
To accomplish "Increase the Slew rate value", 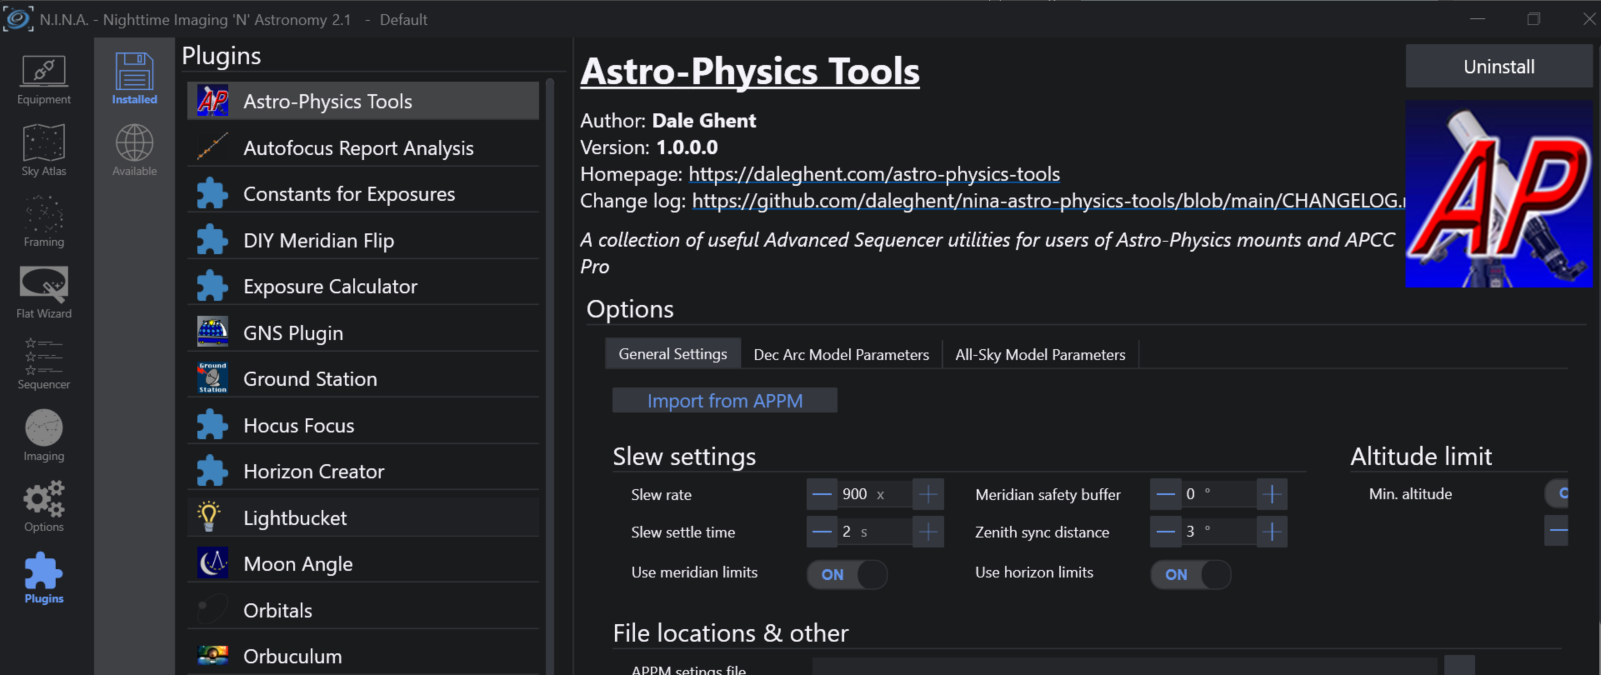I will [x=929, y=494].
